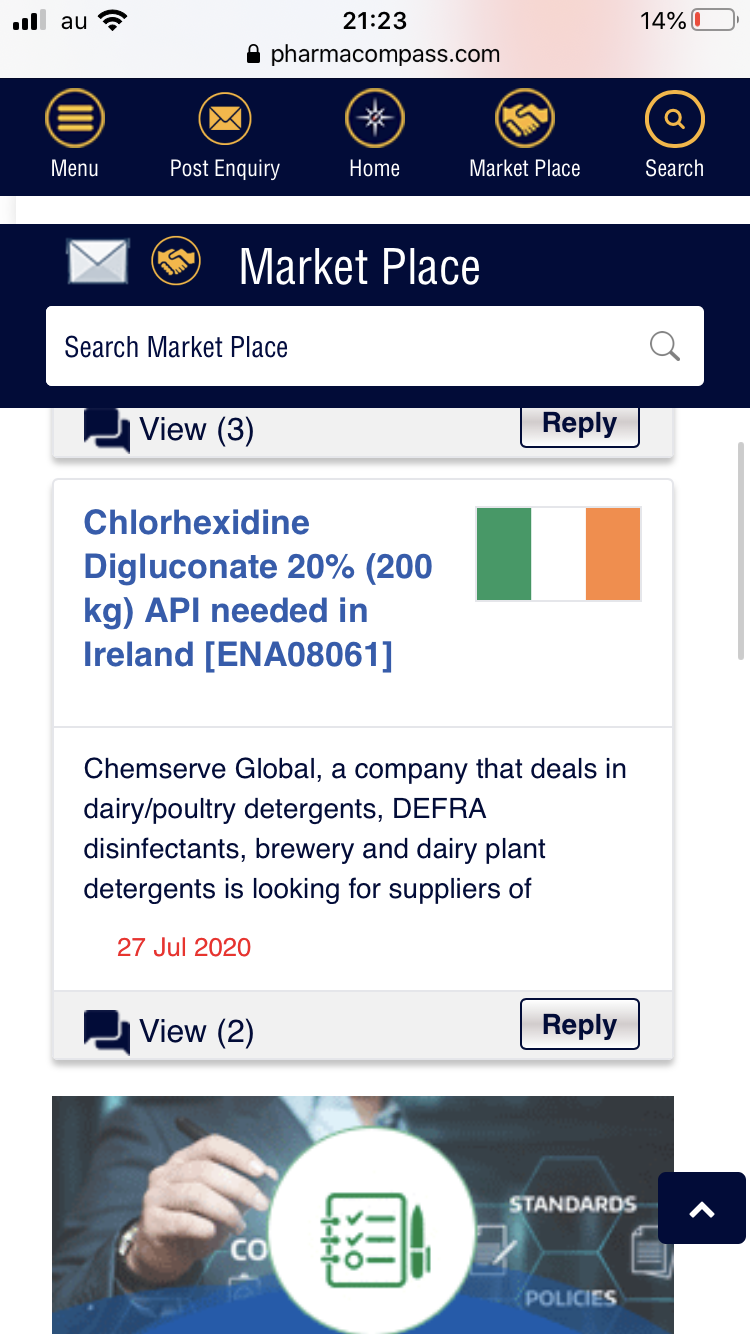Open the standards and policies banner image

(x=363, y=1214)
